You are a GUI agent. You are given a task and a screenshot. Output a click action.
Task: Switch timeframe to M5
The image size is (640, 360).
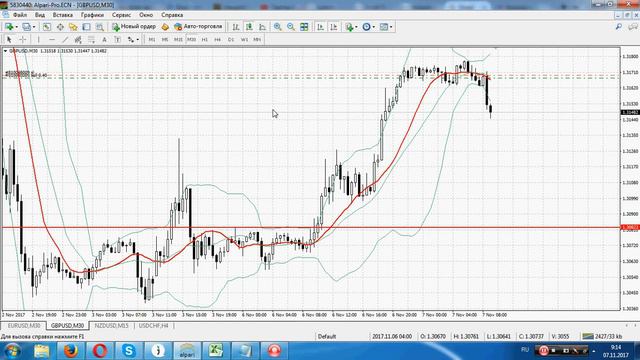point(164,40)
